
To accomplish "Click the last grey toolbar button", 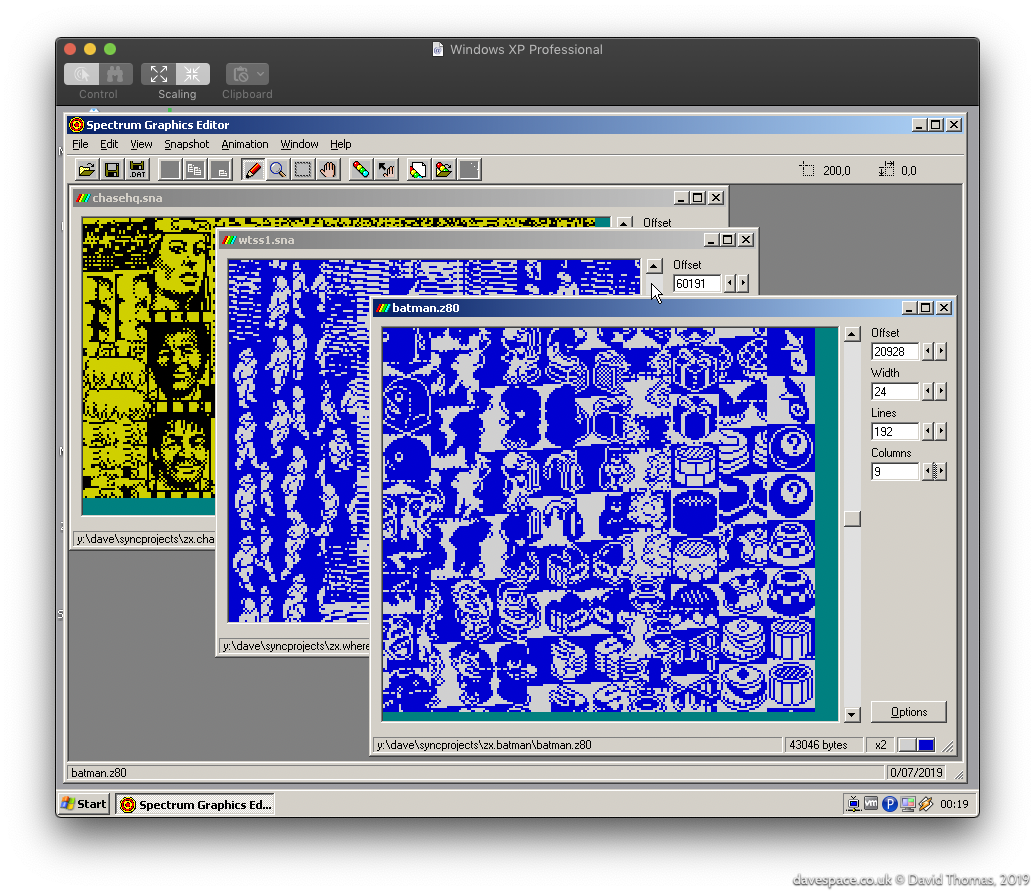I will pyautogui.click(x=469, y=170).
